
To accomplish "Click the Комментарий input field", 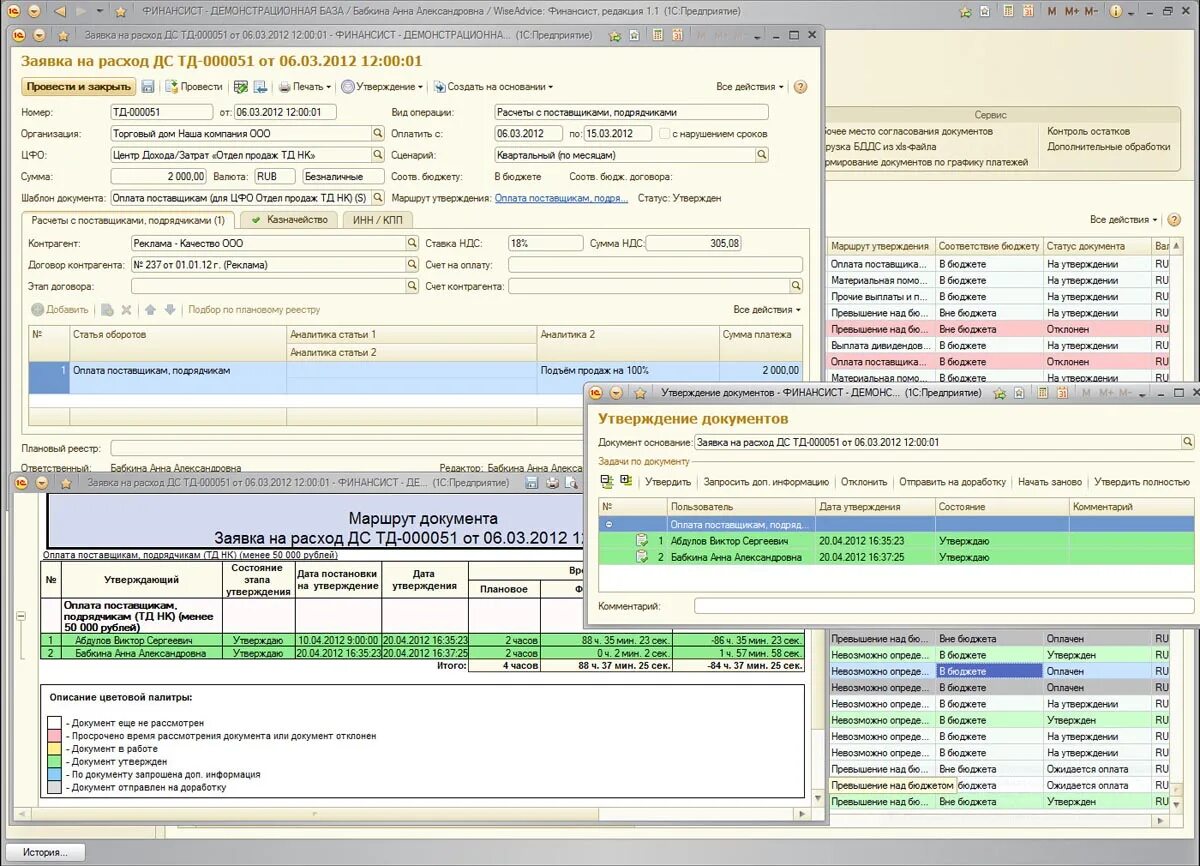I will [x=943, y=606].
